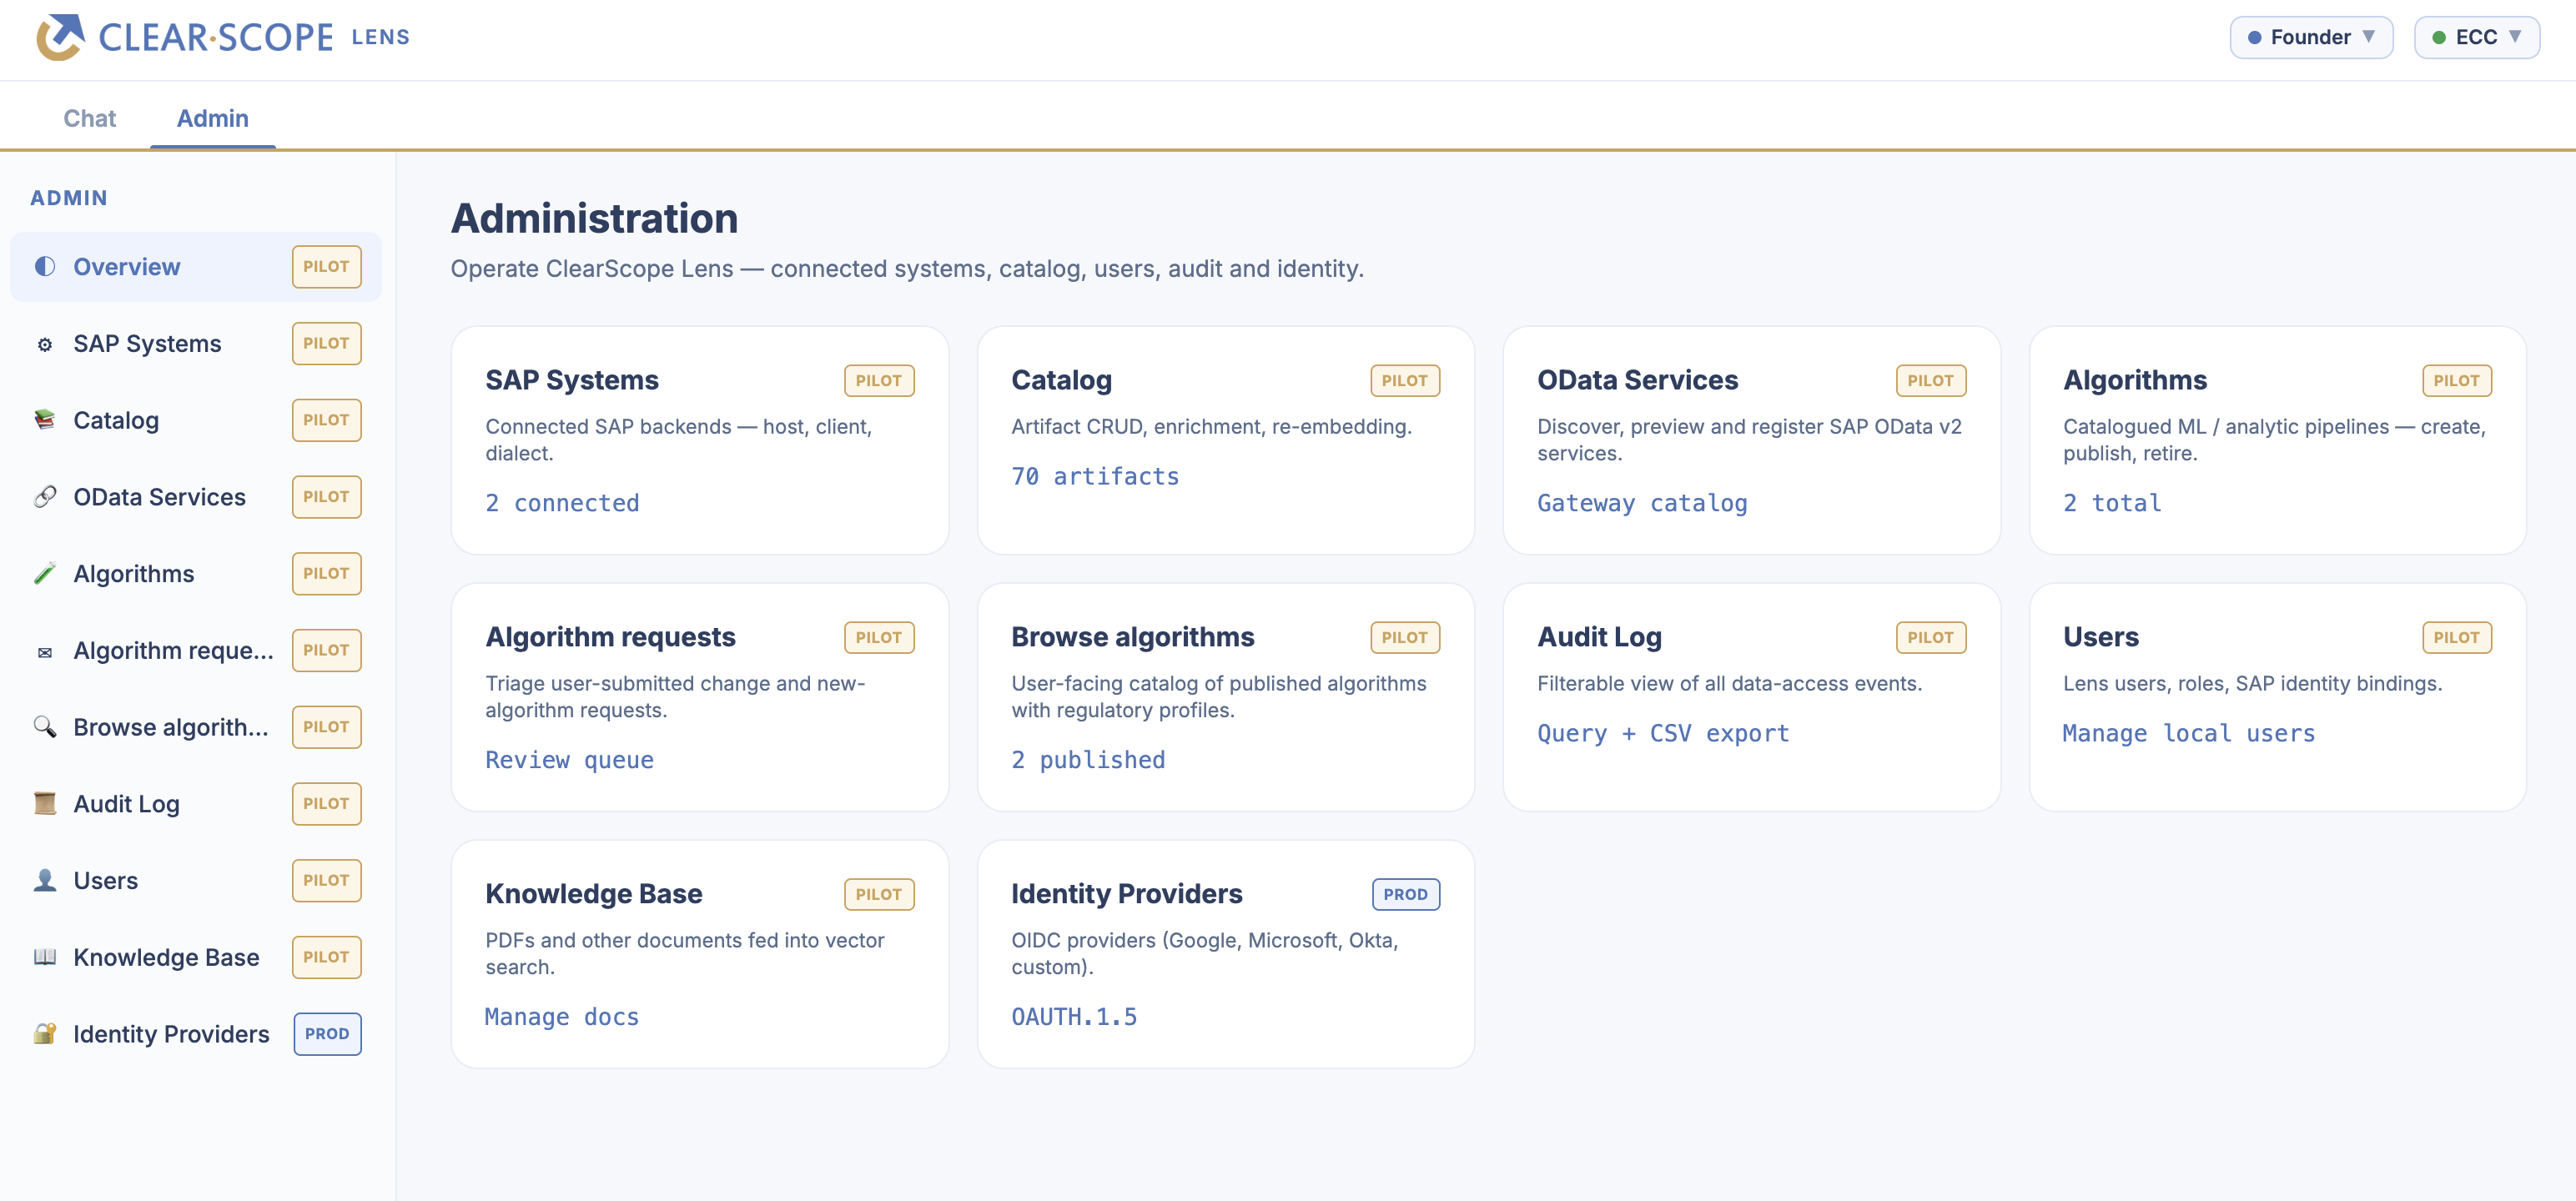Open Overview in the admin sidebar
2576x1201 pixels.
[196, 267]
